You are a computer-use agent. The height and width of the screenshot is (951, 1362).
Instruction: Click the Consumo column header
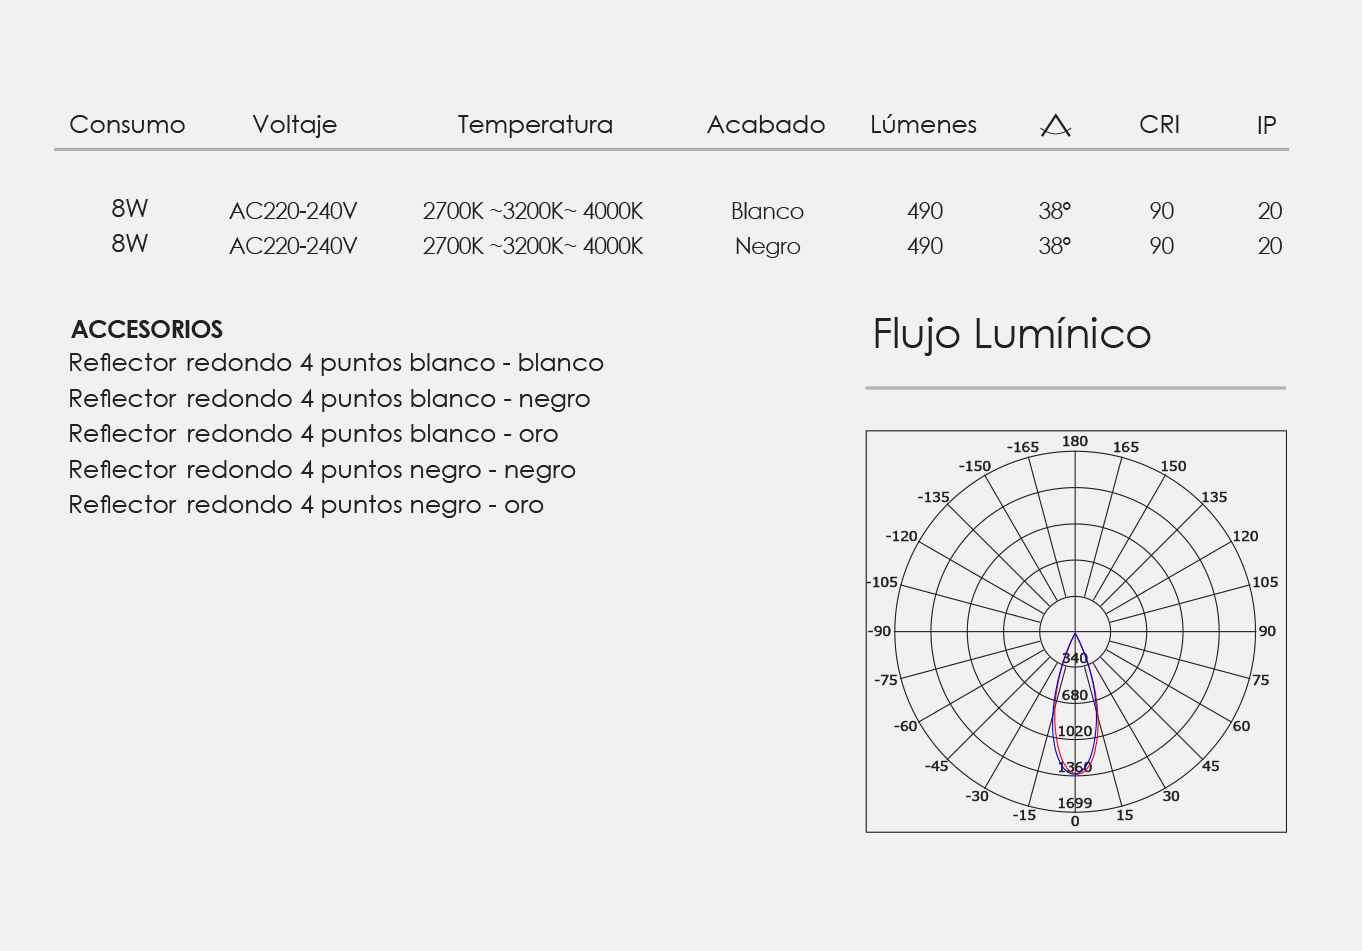pyautogui.click(x=127, y=125)
